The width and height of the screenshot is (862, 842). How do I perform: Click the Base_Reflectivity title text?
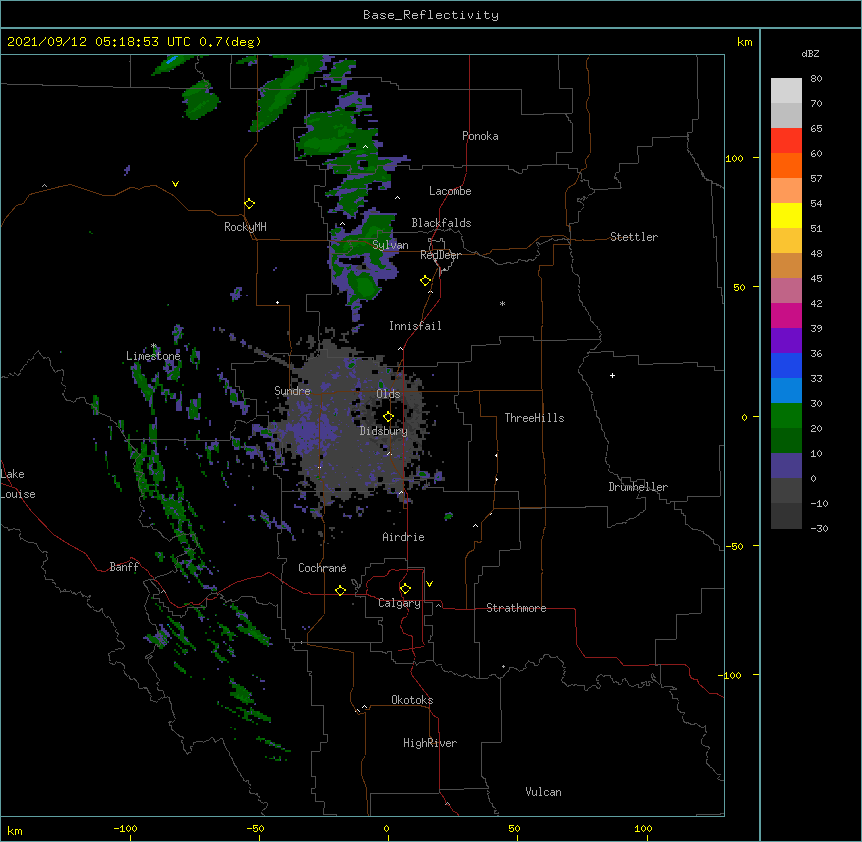(431, 15)
